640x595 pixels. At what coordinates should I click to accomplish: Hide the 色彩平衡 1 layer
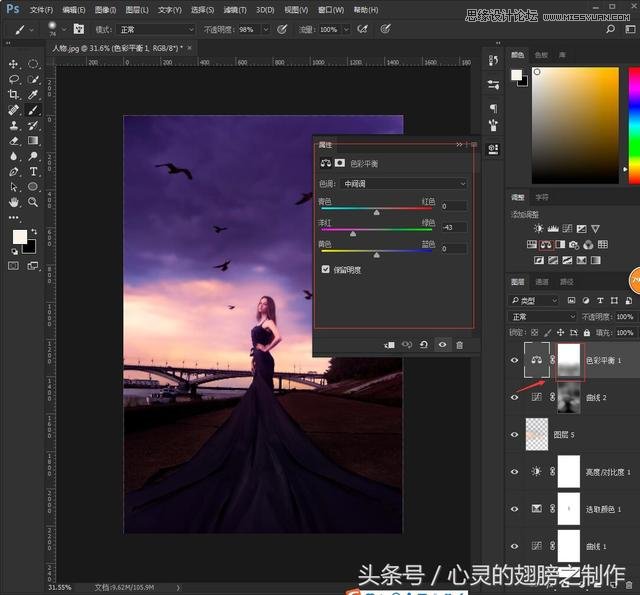pyautogui.click(x=515, y=360)
